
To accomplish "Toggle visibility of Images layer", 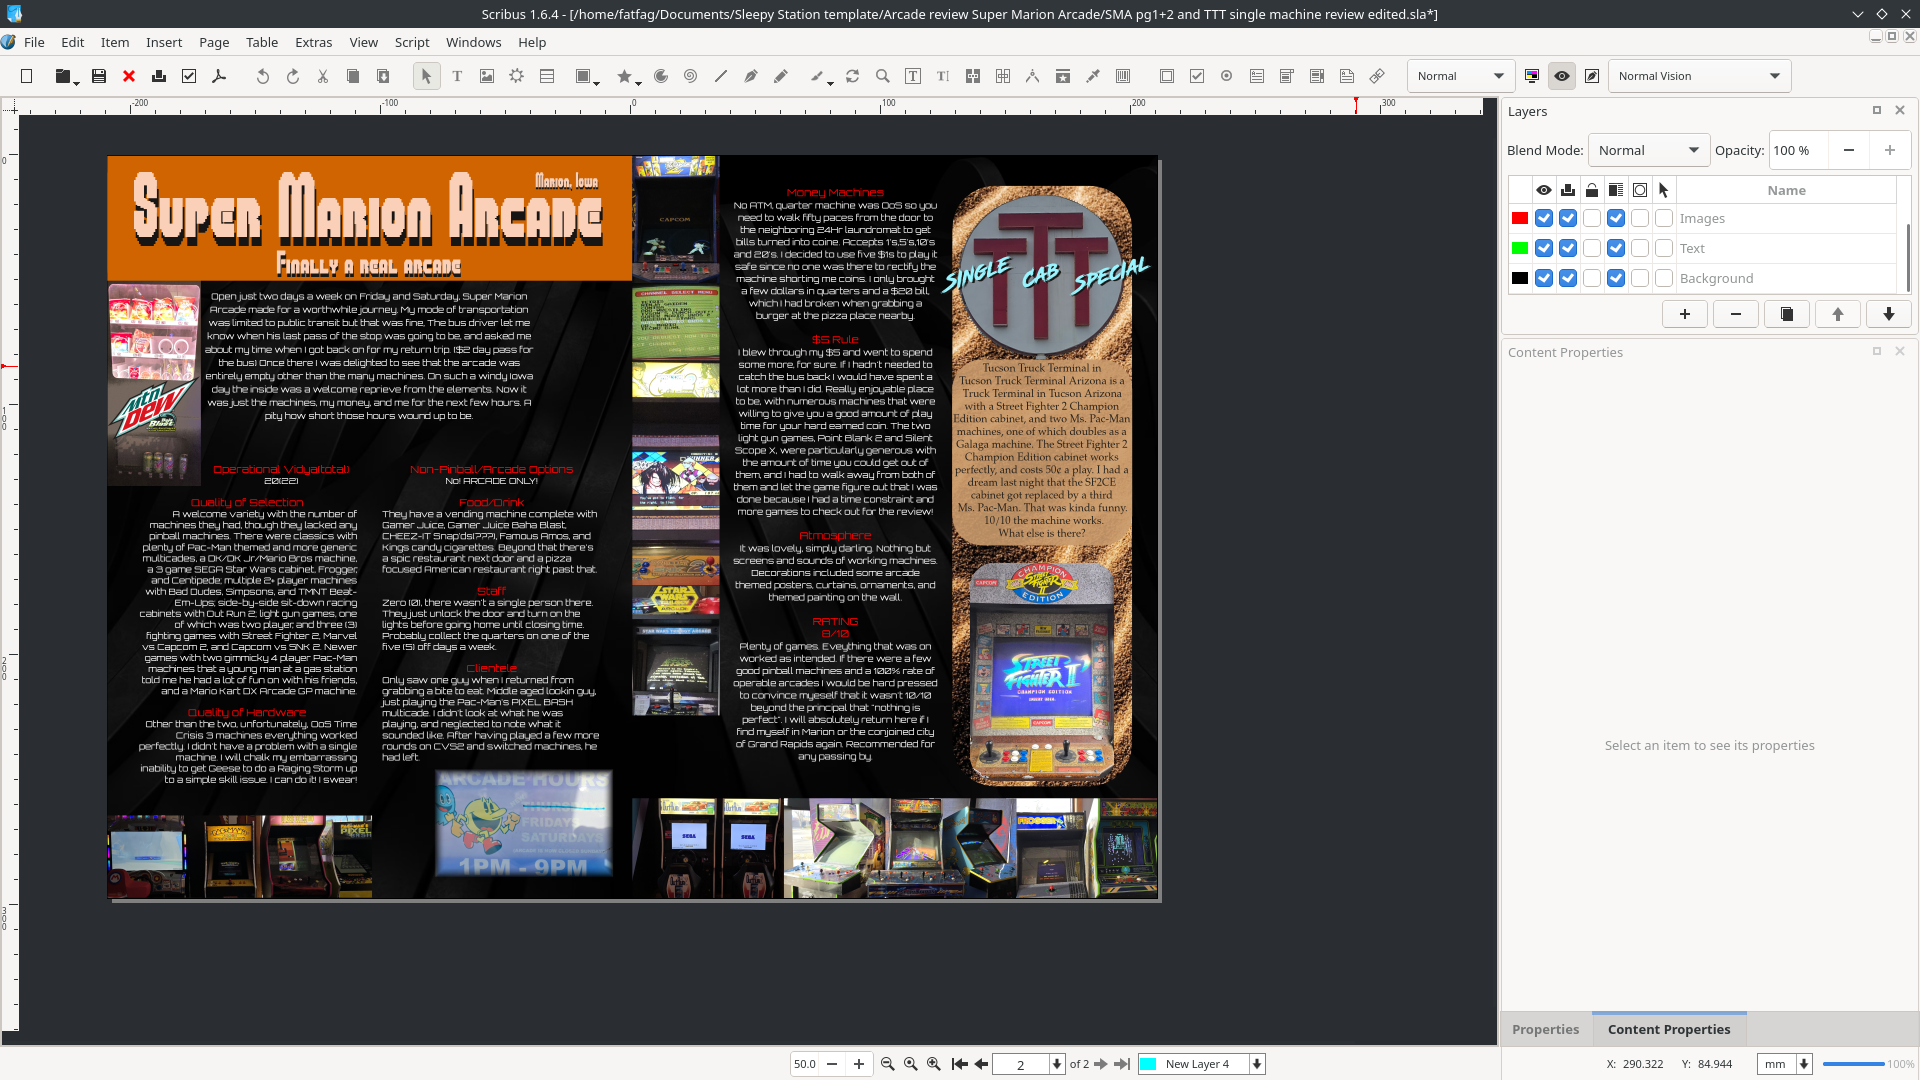I will 1544,218.
